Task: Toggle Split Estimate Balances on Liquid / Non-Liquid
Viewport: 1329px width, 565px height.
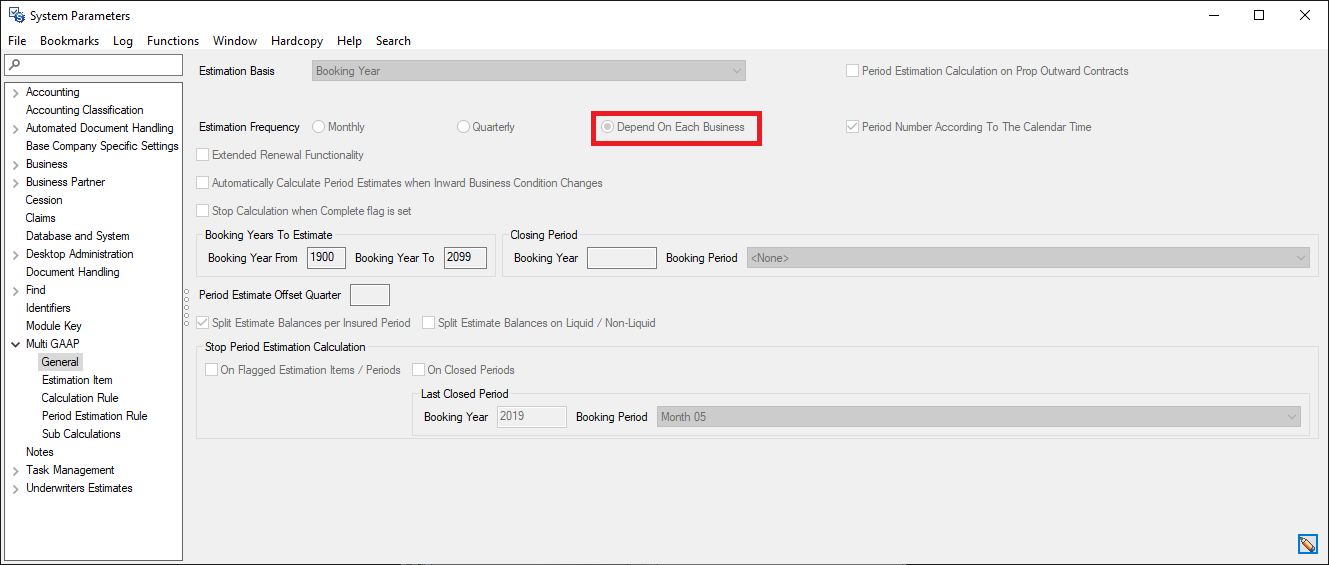Action: (x=429, y=323)
